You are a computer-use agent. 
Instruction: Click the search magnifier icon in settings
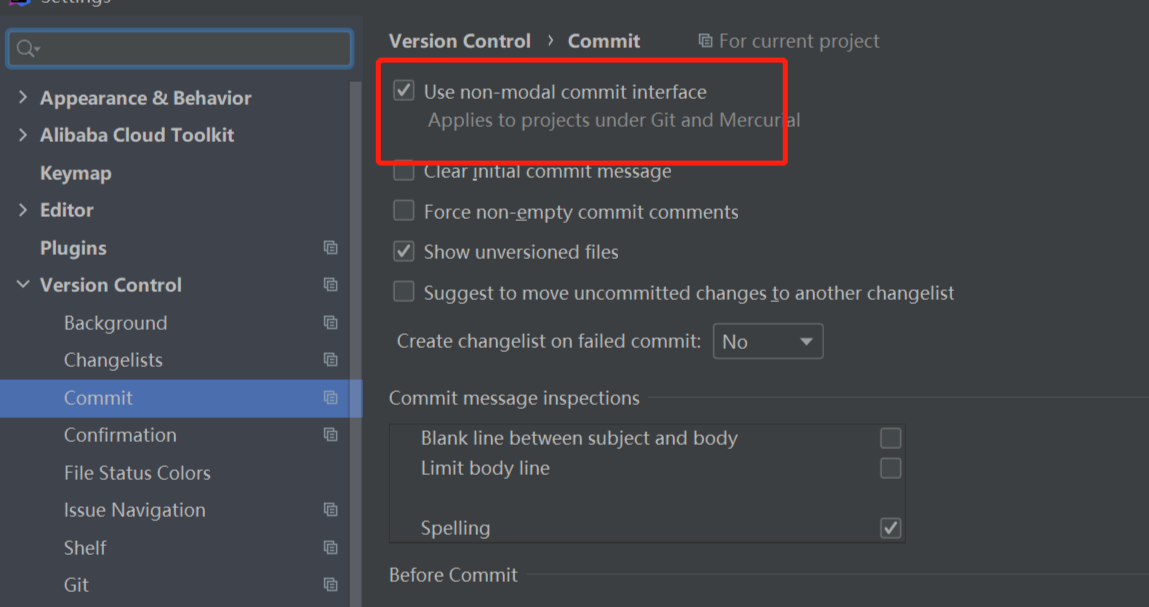pyautogui.click(x=27, y=48)
